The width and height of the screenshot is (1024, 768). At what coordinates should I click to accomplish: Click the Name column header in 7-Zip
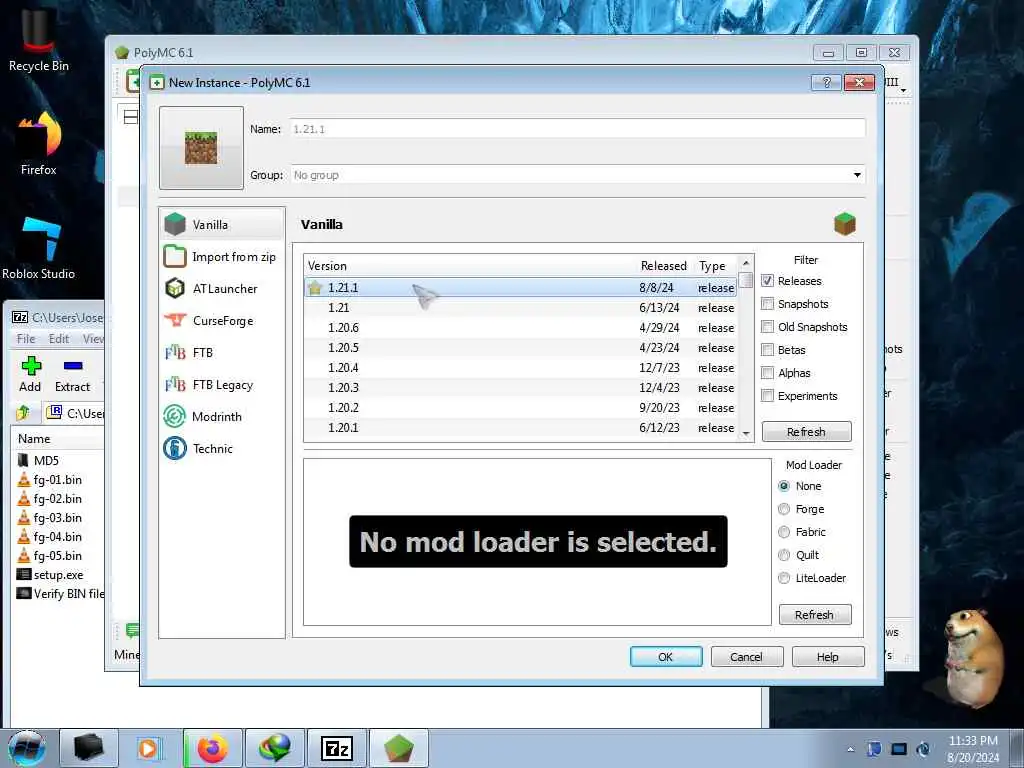(x=59, y=439)
